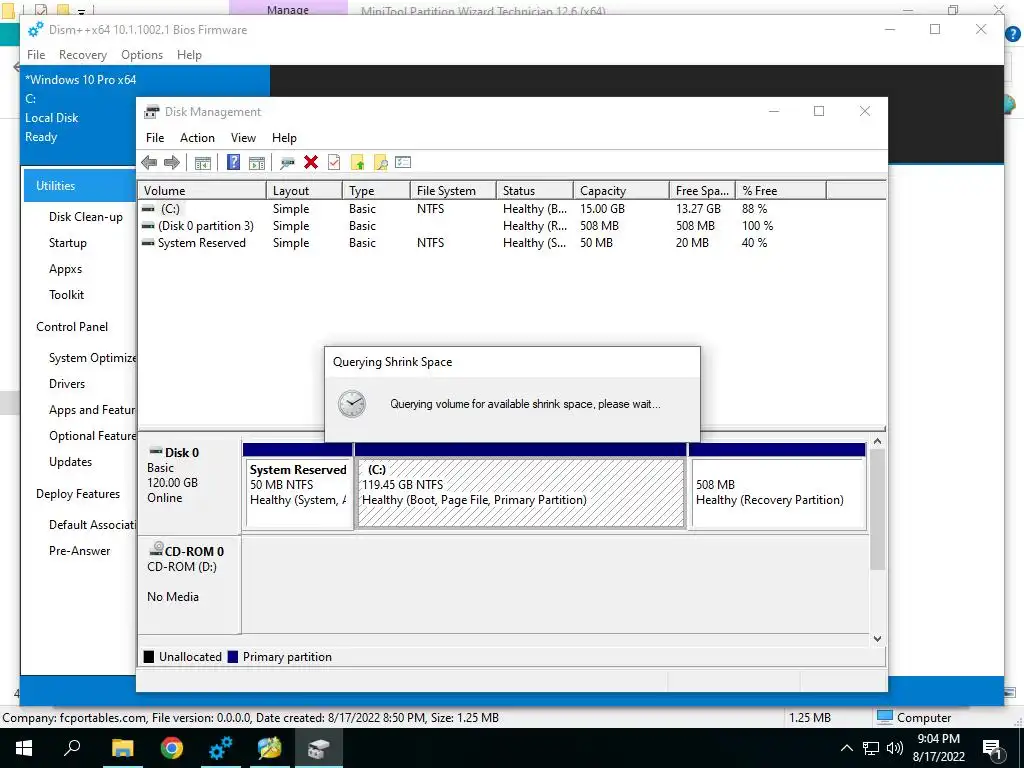Screen dimensions: 1024x768
Task: Click the checklist settings toolbar icon
Action: [403, 162]
